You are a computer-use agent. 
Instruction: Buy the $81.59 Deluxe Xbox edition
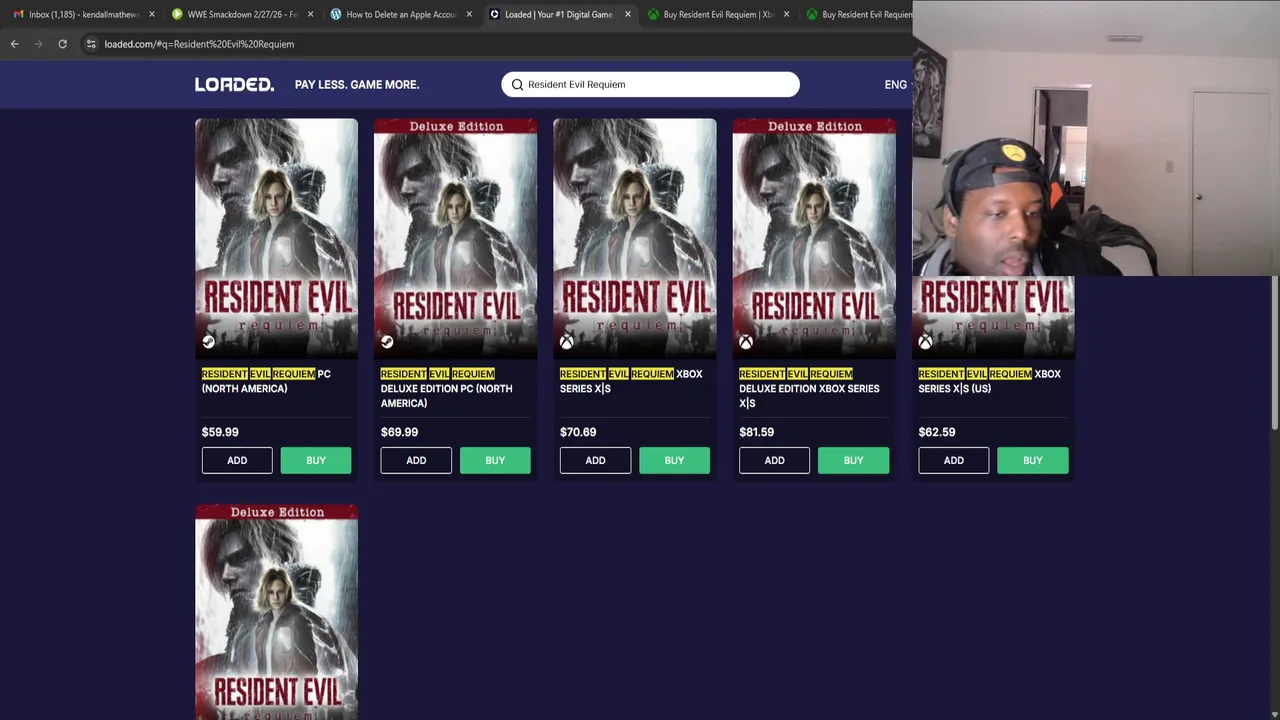pyautogui.click(x=853, y=460)
